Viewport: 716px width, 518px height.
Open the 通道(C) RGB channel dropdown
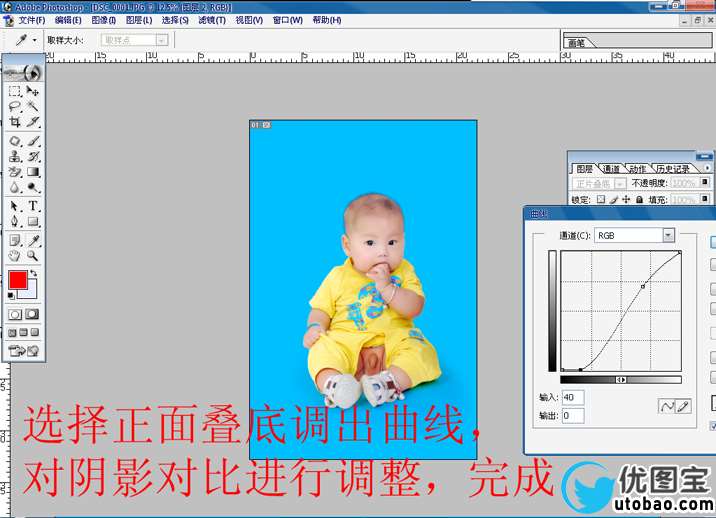(668, 235)
